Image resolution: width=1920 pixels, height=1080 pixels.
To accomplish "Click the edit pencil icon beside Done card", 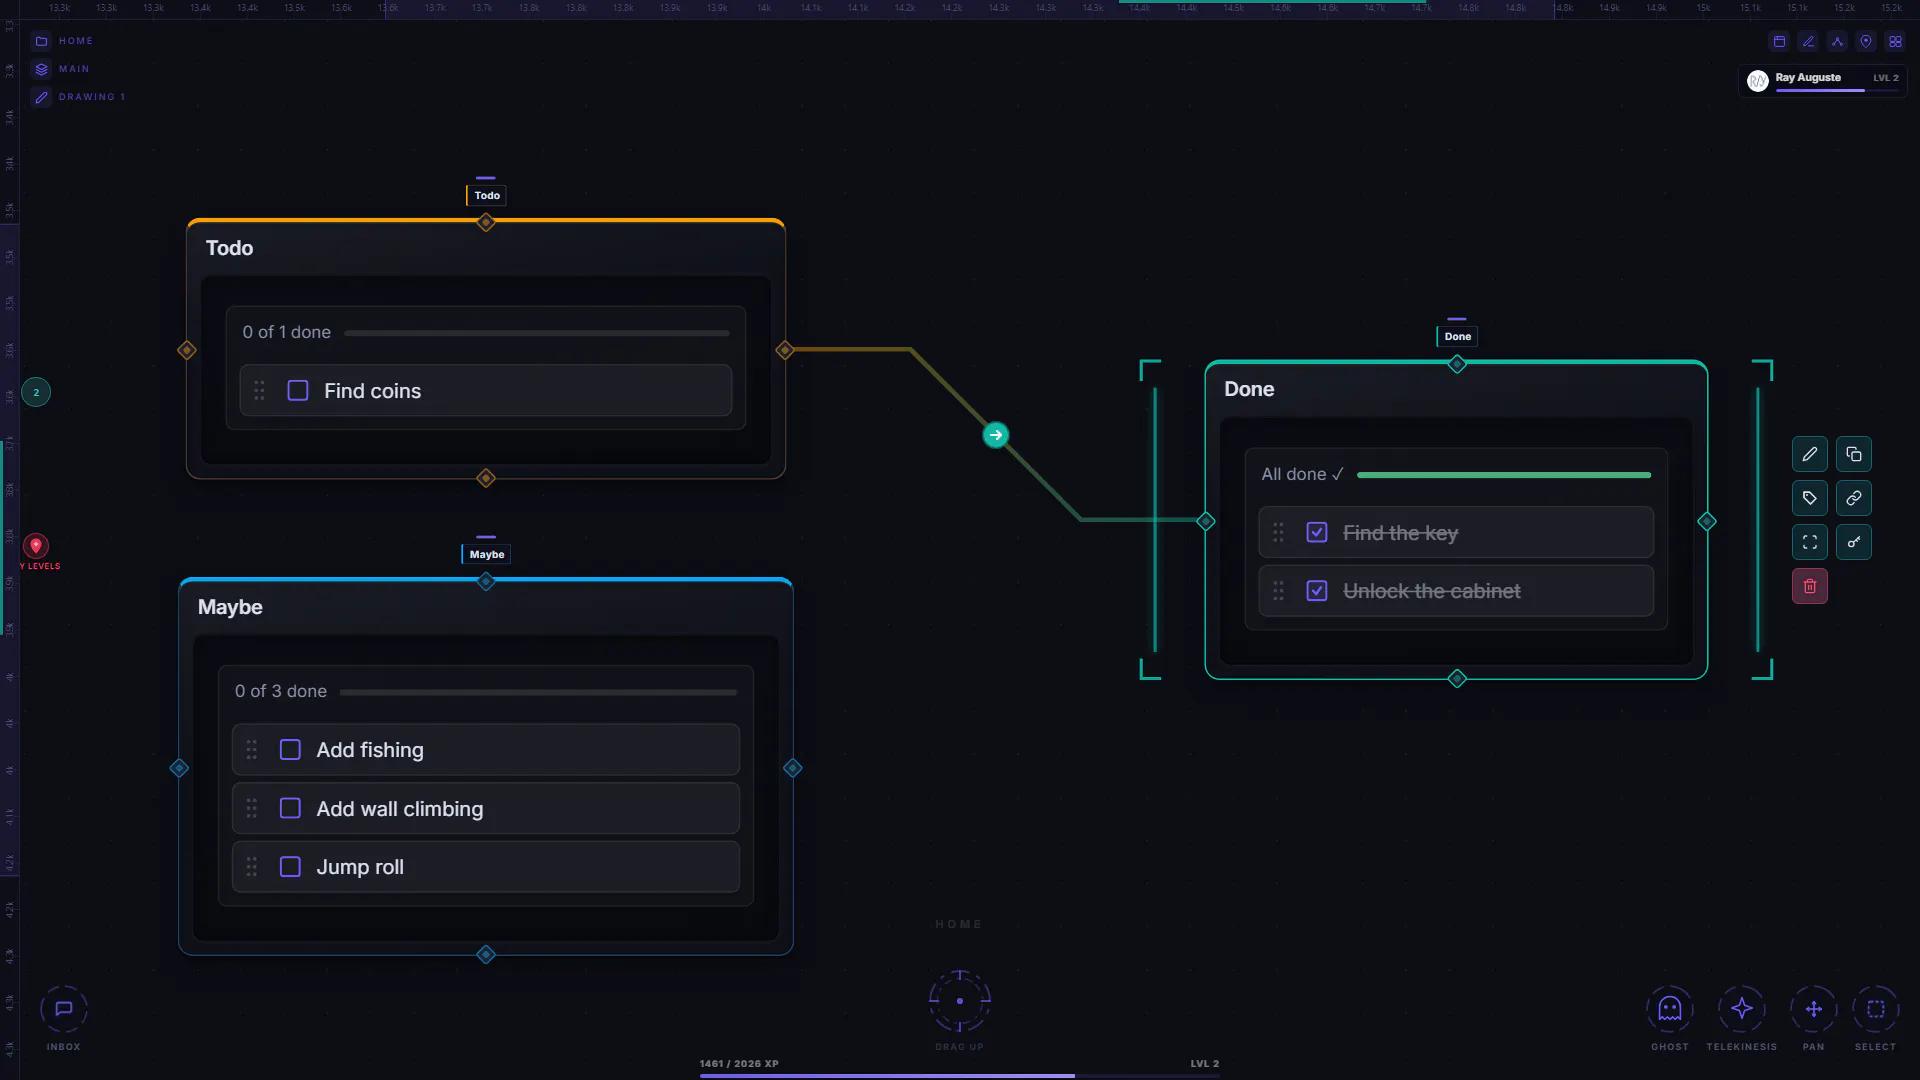I will (x=1809, y=454).
